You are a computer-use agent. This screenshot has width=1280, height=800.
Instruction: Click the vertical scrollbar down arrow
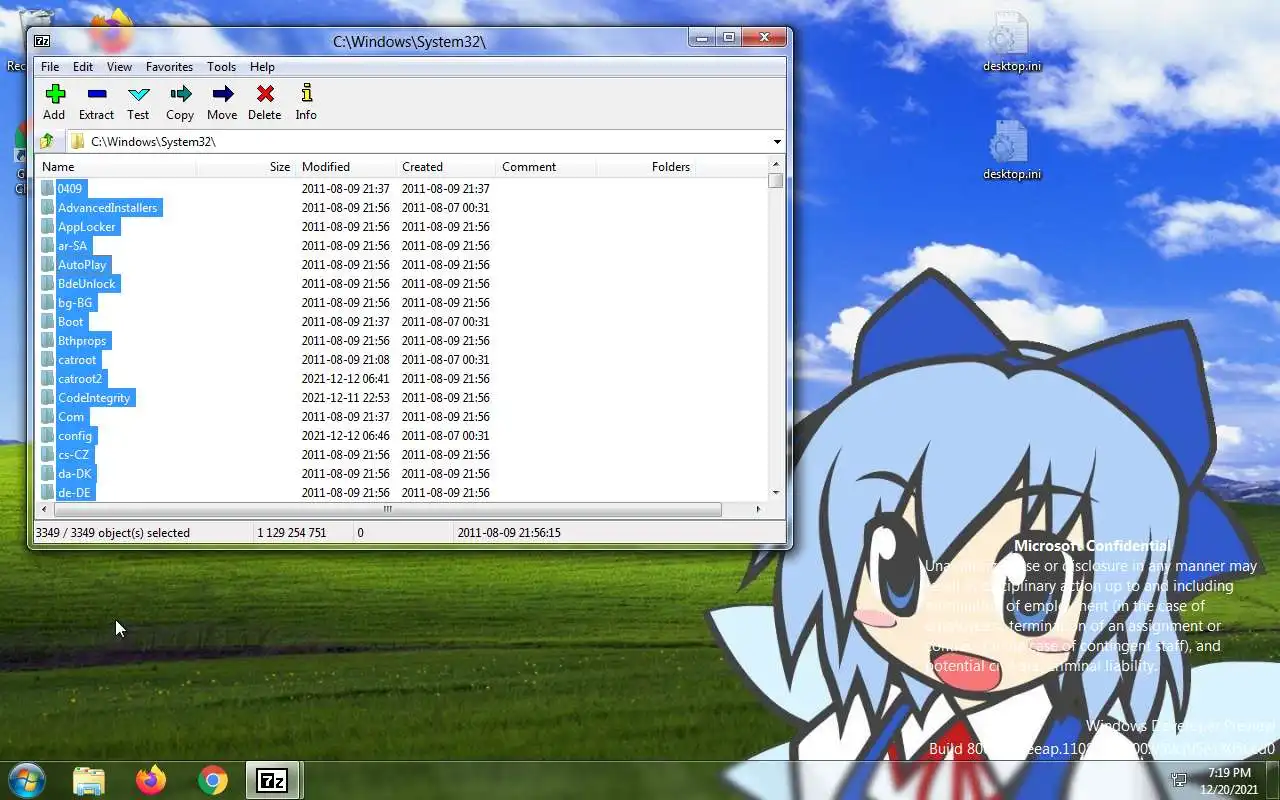coord(776,493)
